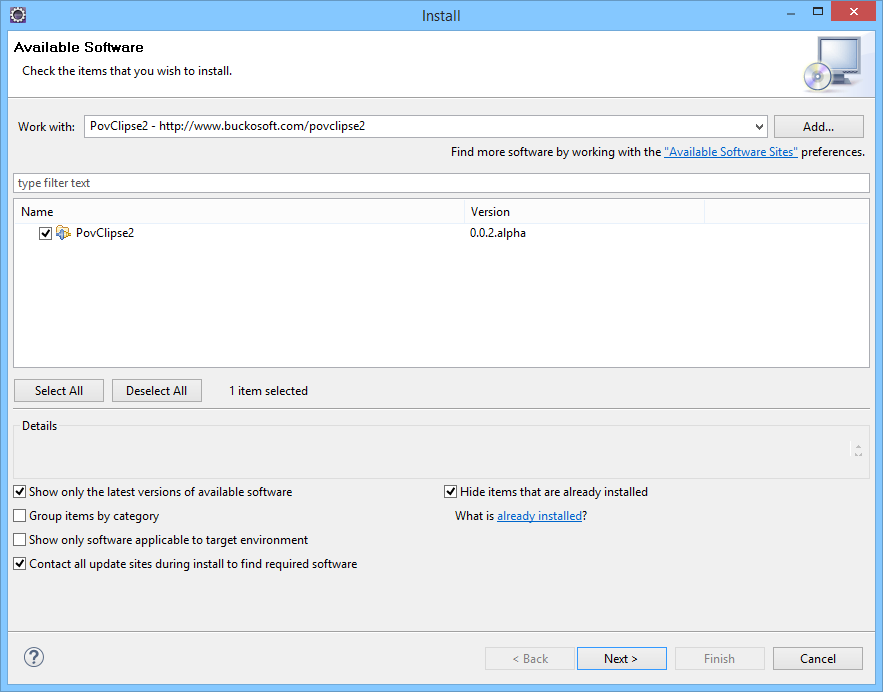This screenshot has width=883, height=692.
Task: Toggle Show only the latest versions checkbox
Action: click(20, 492)
